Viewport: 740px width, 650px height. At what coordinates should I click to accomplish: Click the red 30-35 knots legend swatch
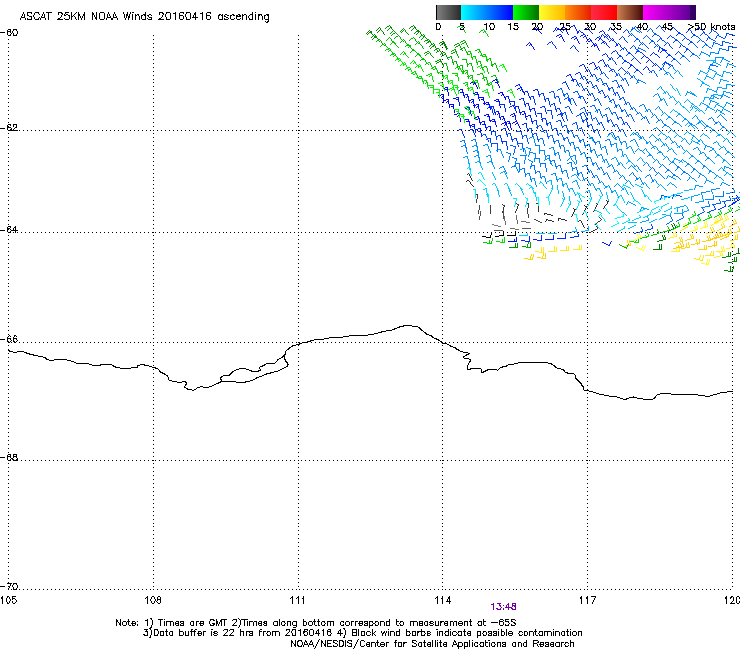(x=604, y=12)
